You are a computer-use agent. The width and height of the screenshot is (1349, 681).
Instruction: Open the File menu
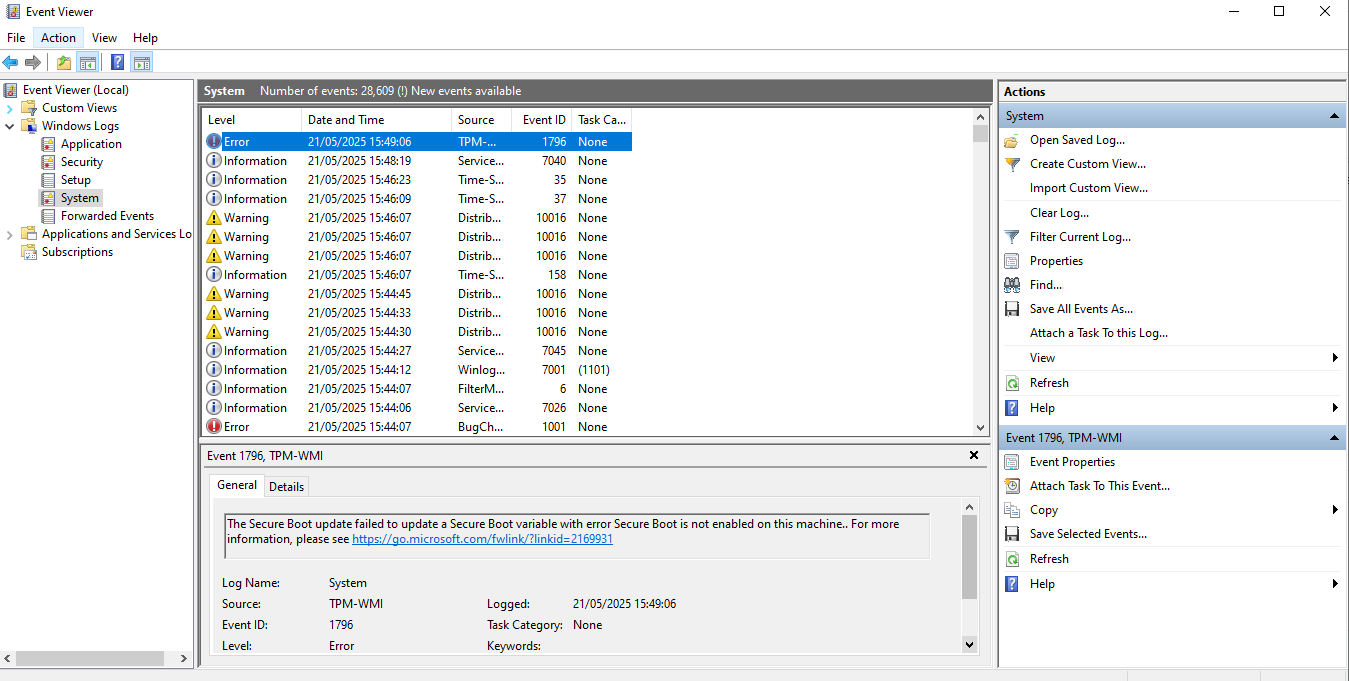[16, 38]
